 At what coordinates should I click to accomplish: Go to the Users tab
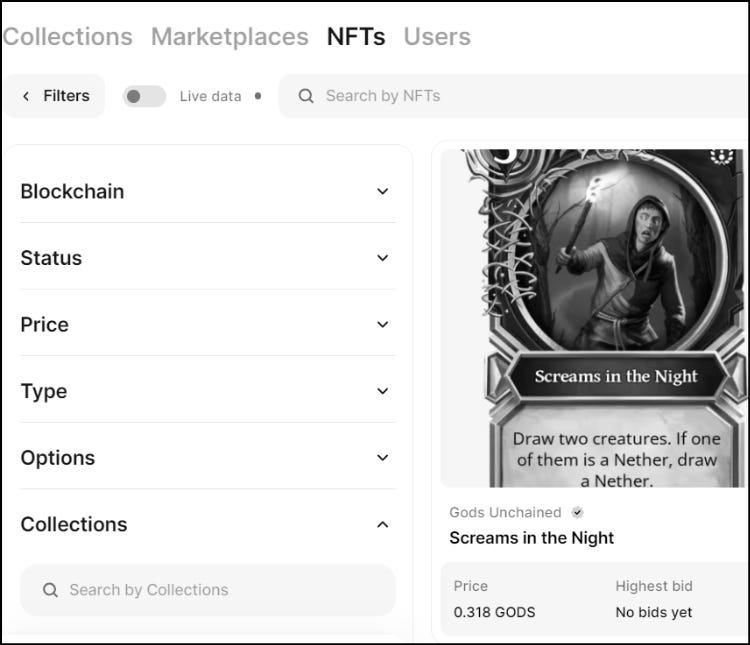[437, 37]
